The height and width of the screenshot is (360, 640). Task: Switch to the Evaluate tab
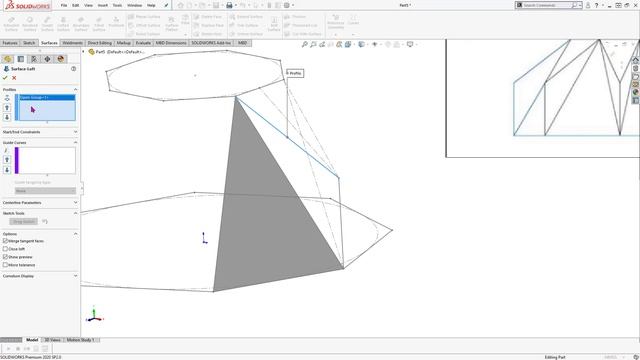(x=143, y=43)
